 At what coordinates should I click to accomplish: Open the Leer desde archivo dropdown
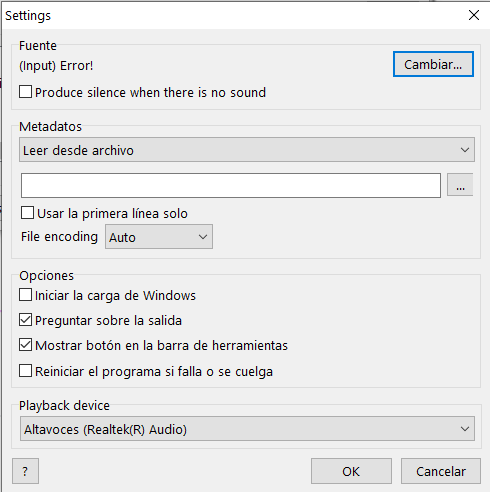point(247,150)
